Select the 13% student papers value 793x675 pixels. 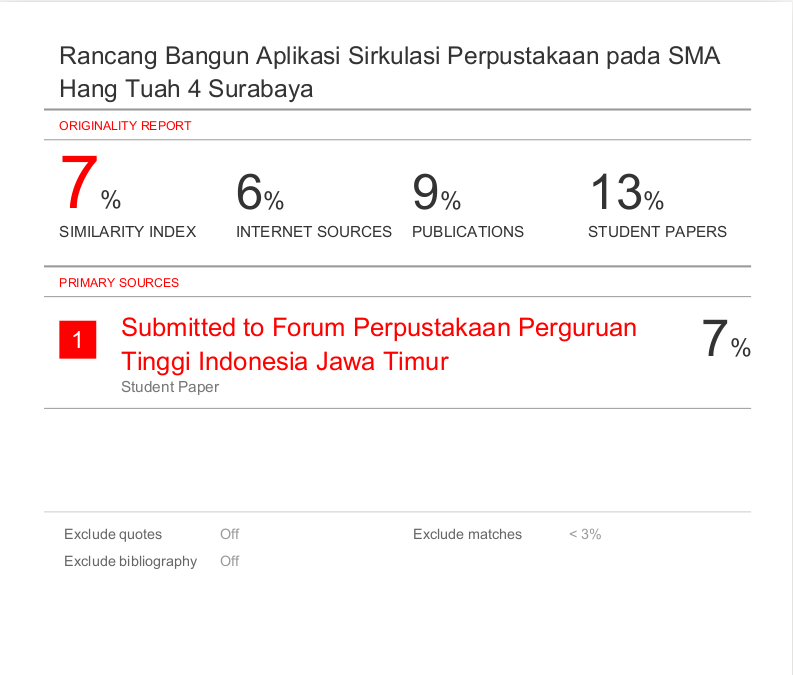[626, 193]
